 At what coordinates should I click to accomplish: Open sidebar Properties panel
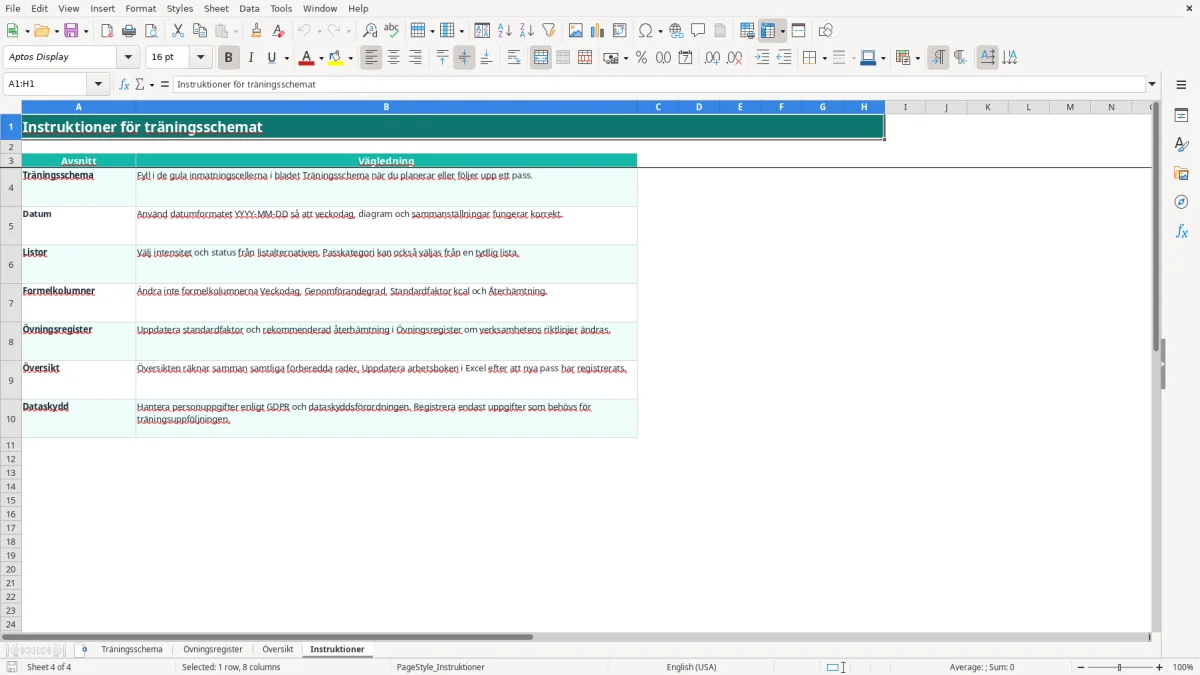[x=1181, y=116]
